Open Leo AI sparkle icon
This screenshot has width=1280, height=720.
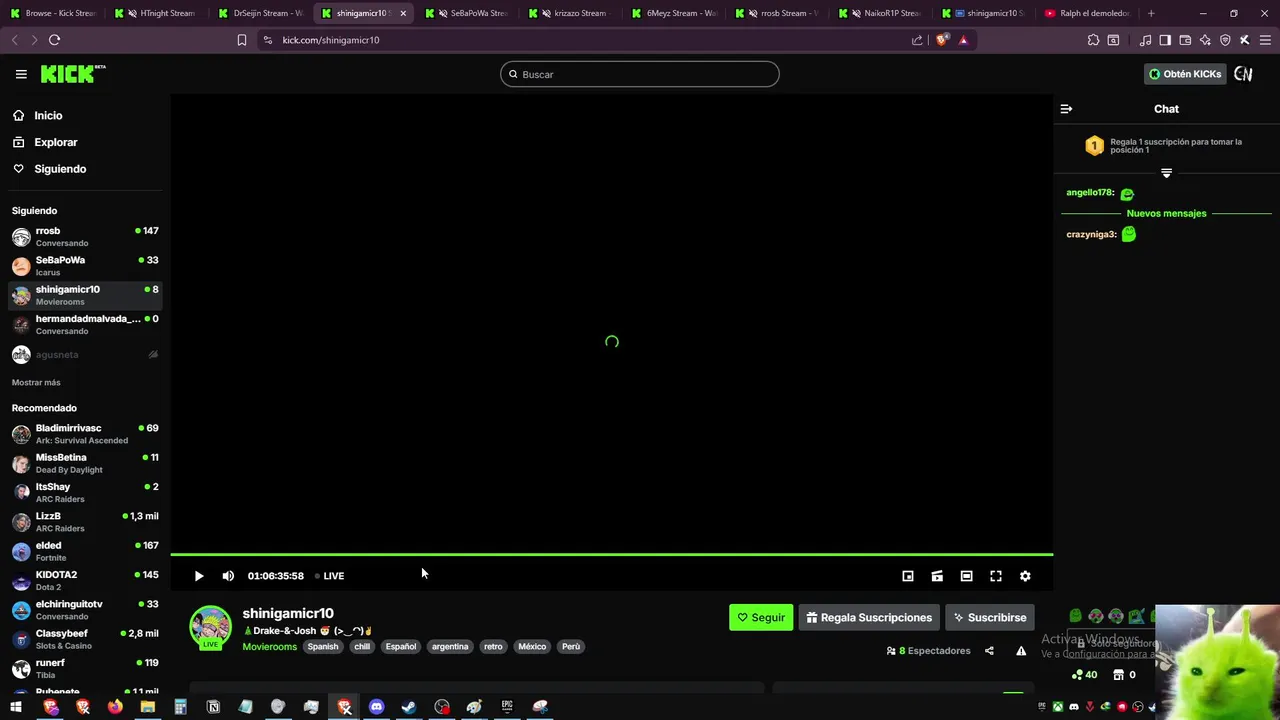(x=1205, y=40)
